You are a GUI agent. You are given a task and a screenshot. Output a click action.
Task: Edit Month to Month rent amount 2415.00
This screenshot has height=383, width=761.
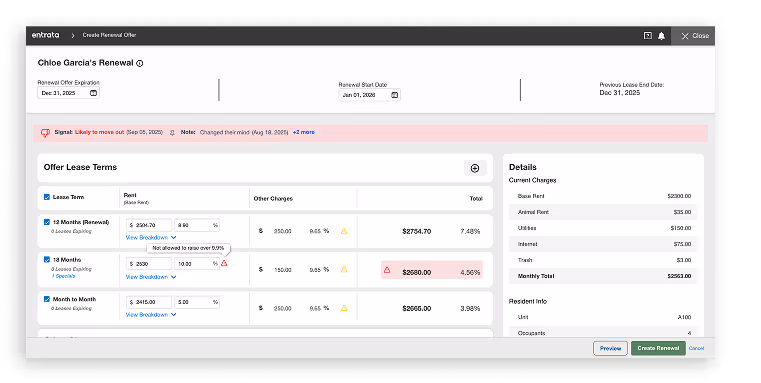point(149,302)
